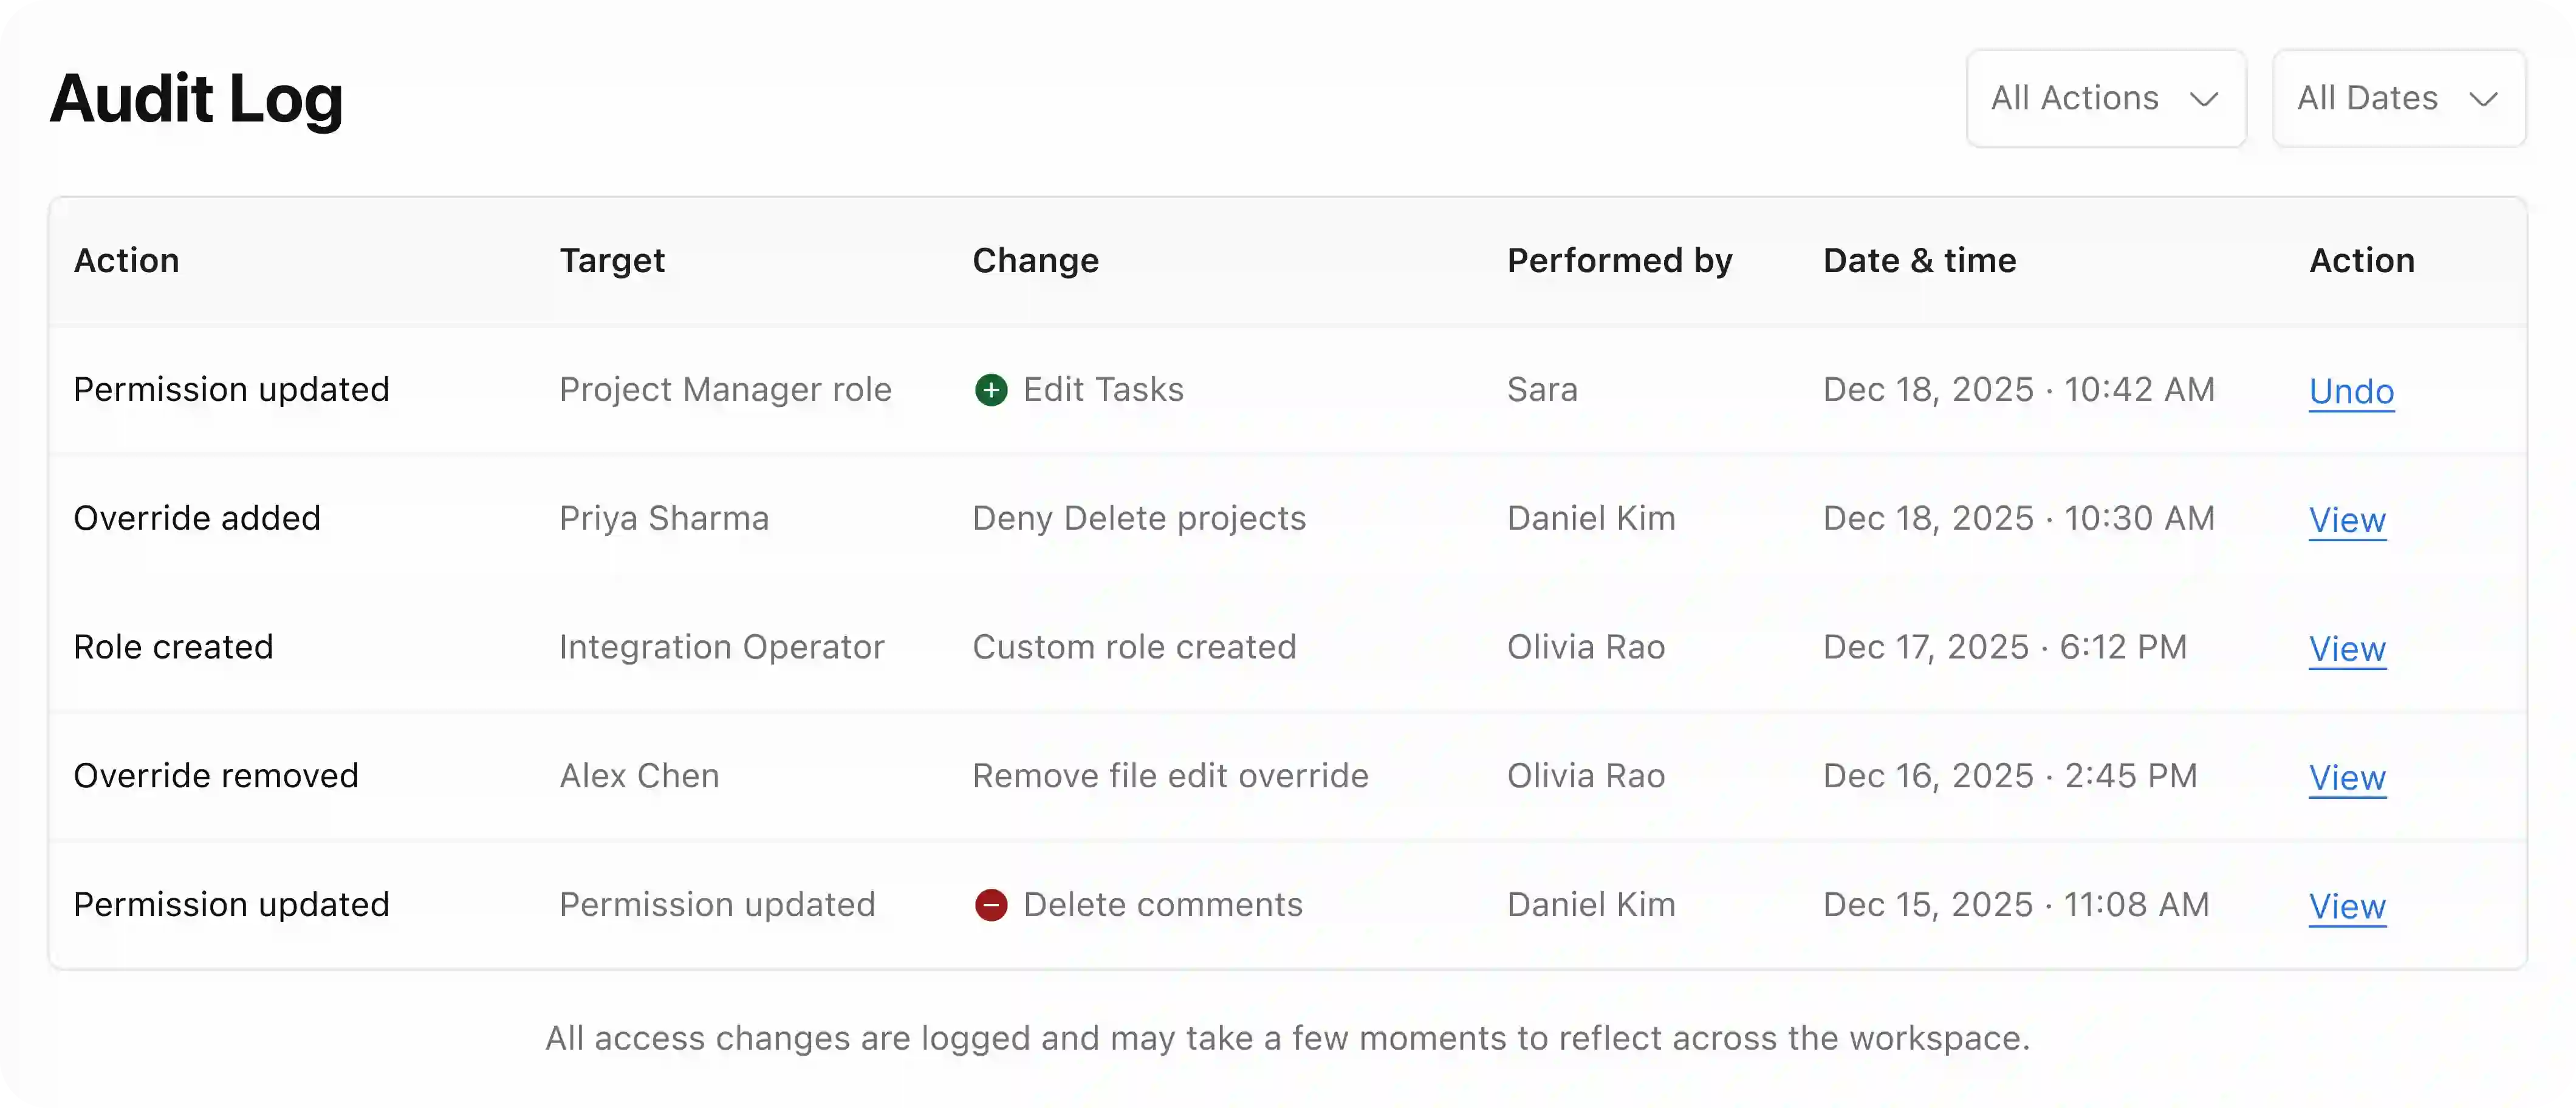This screenshot has height=1108, width=2576.
Task: Select the Role created row label
Action: click(x=173, y=647)
